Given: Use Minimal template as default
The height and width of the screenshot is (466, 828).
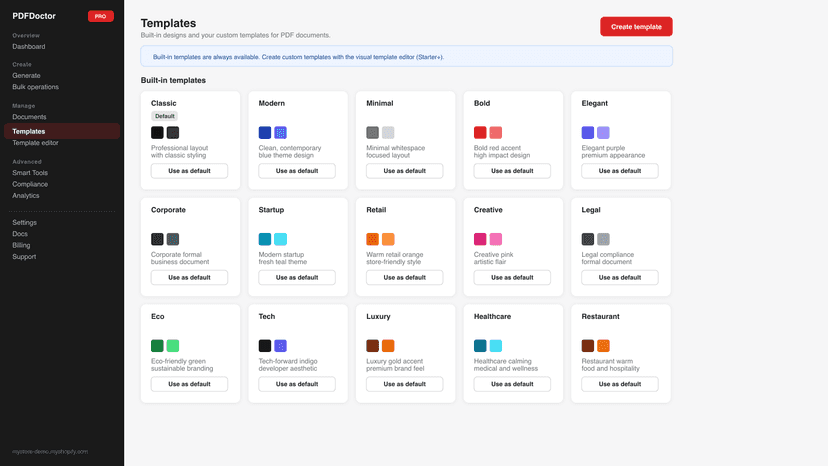Looking at the screenshot, I should [x=404, y=171].
